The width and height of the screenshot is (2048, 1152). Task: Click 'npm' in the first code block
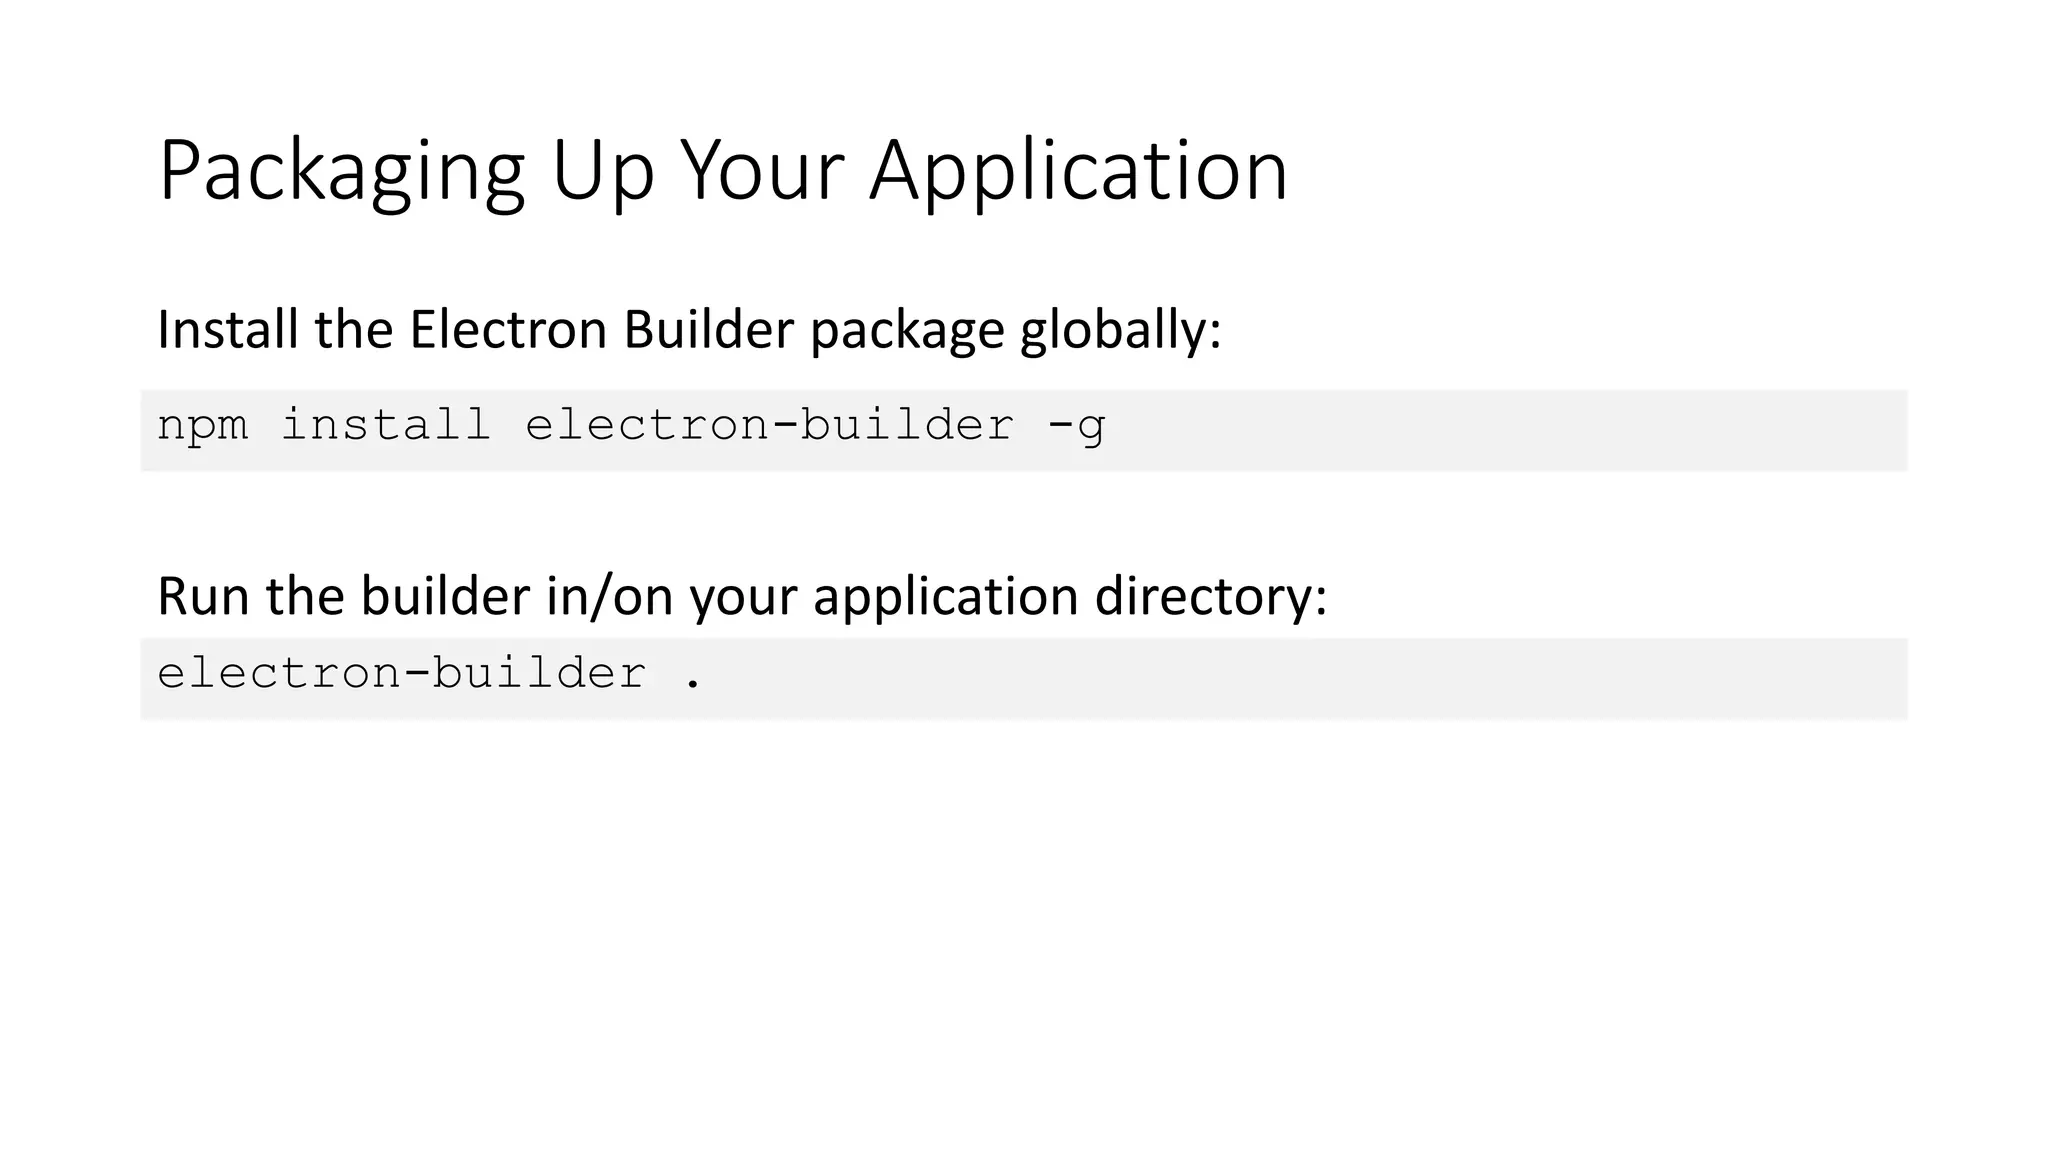tap(202, 426)
